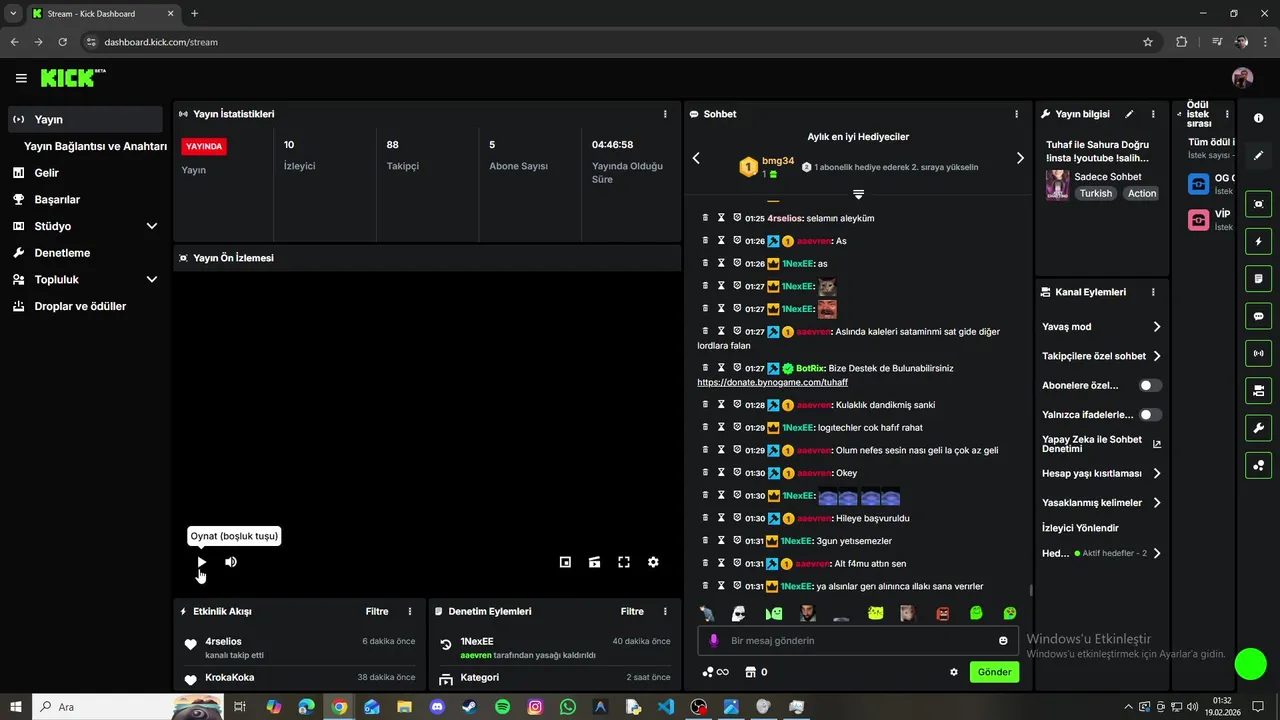Screen dimensions: 1280x720
Task: Open the channel points icon below chat
Action: point(715,672)
